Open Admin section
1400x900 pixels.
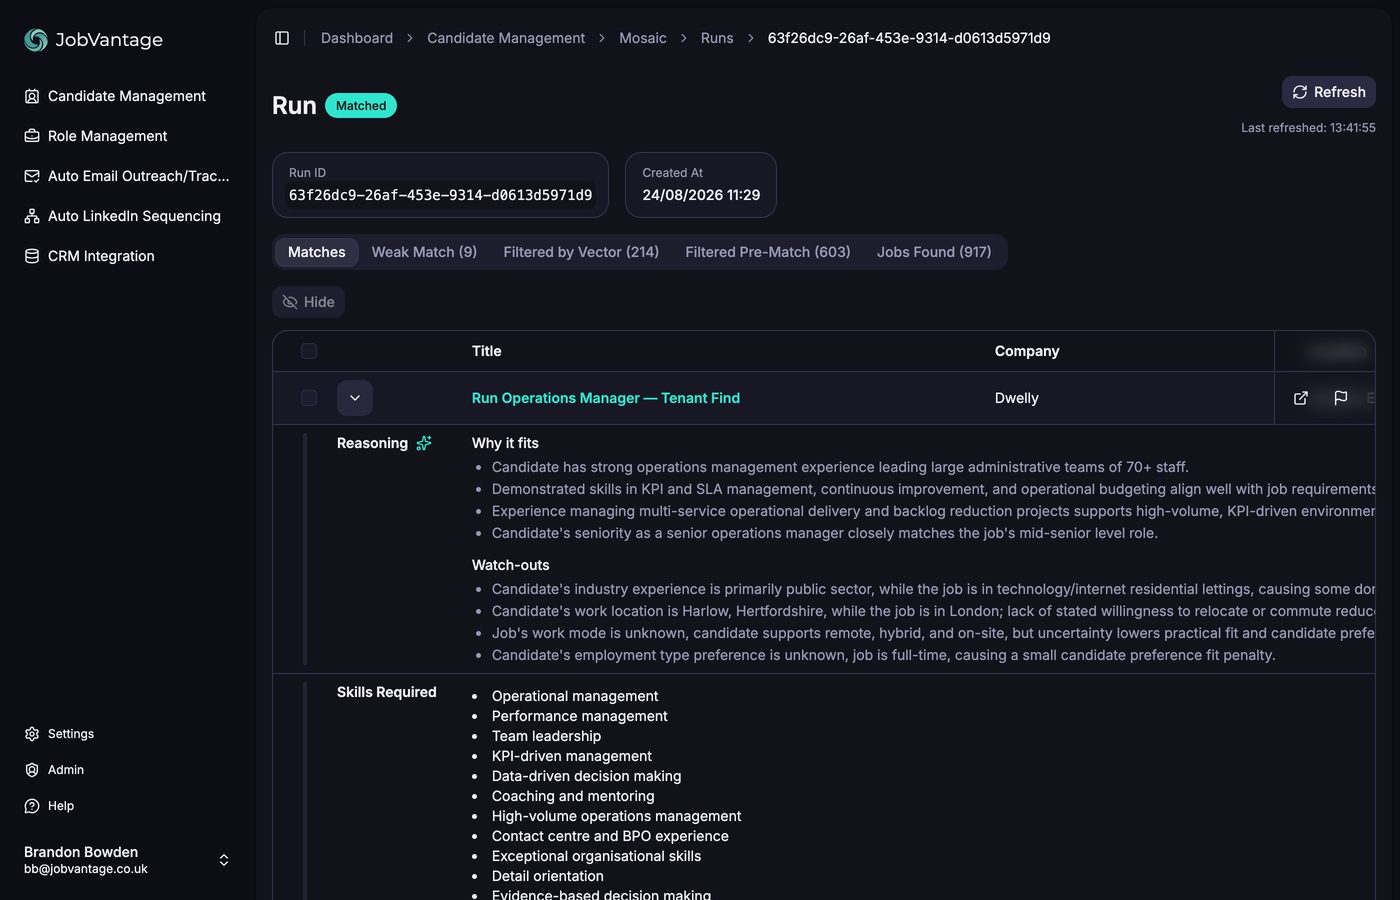[54, 770]
